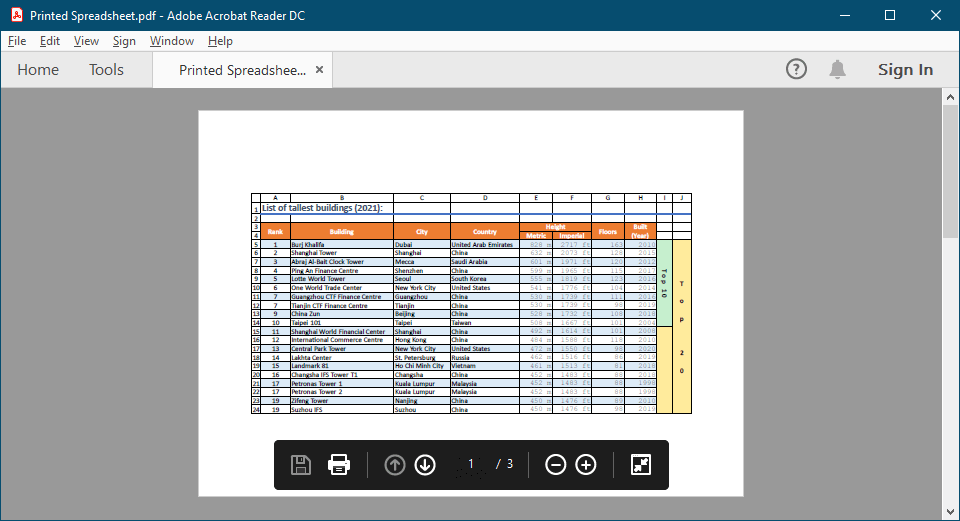Image resolution: width=960 pixels, height=521 pixels.
Task: Click the save file icon in floating toolbar
Action: click(x=300, y=465)
